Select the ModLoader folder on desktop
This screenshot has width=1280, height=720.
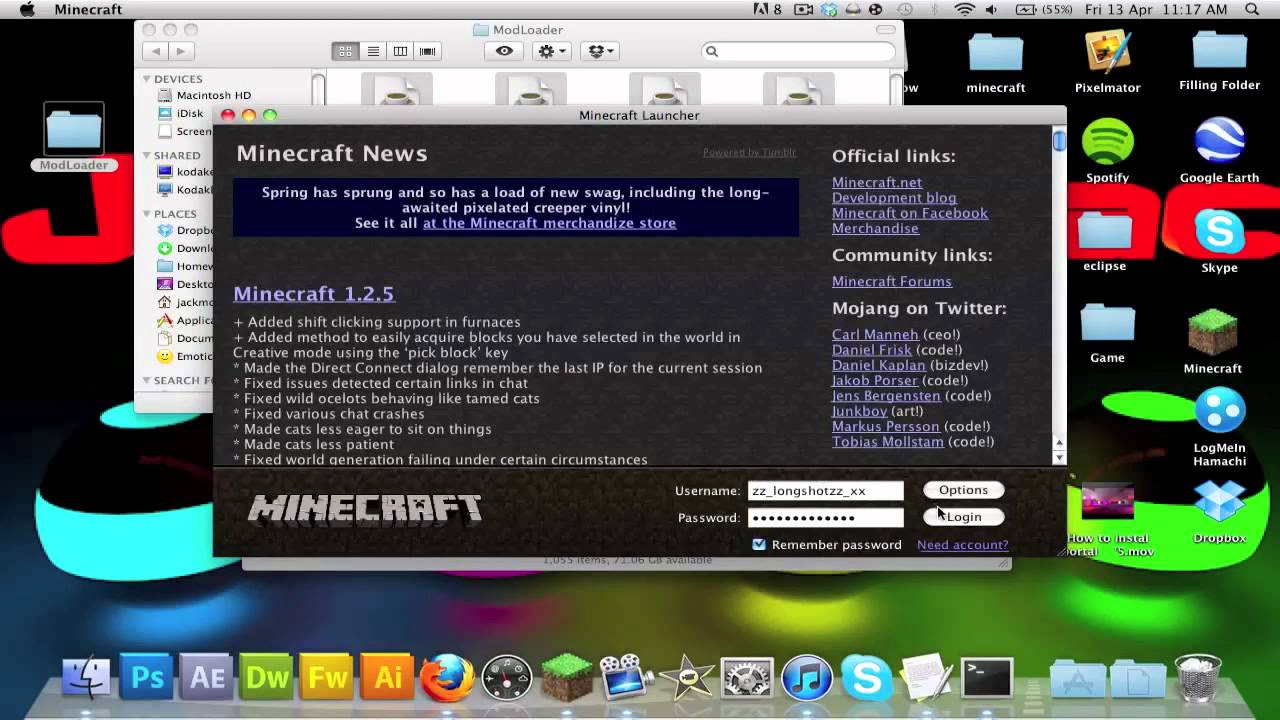(74, 131)
